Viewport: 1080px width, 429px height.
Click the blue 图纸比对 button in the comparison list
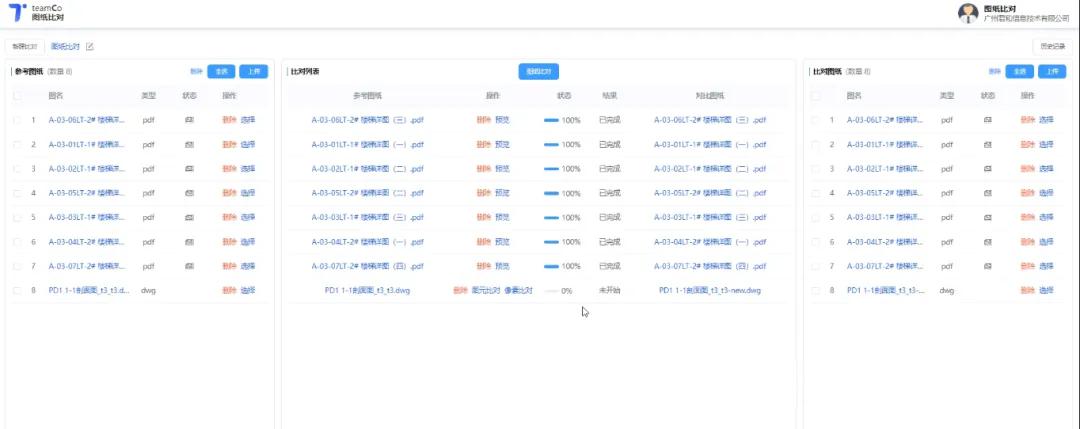538,71
